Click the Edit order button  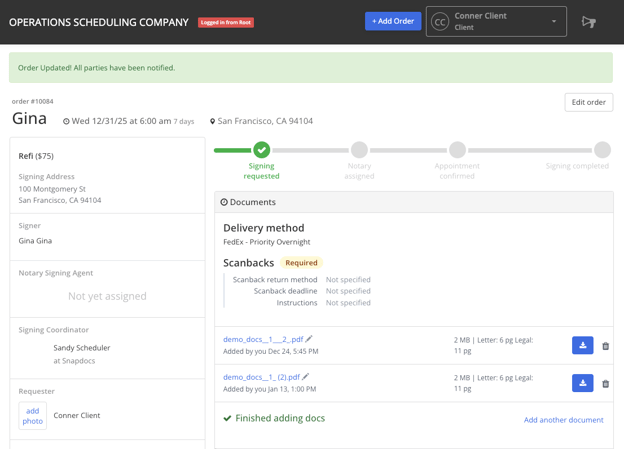588,102
